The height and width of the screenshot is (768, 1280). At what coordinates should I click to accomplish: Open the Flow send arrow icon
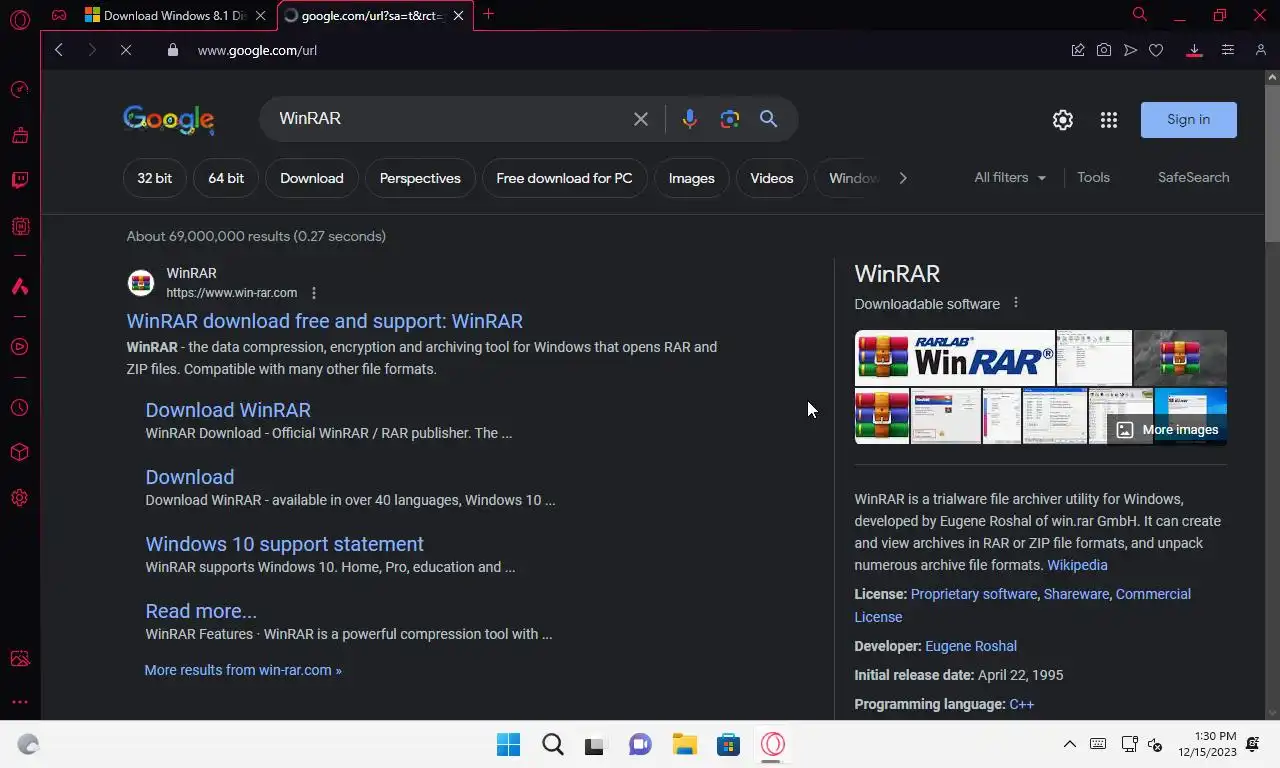click(x=1130, y=50)
